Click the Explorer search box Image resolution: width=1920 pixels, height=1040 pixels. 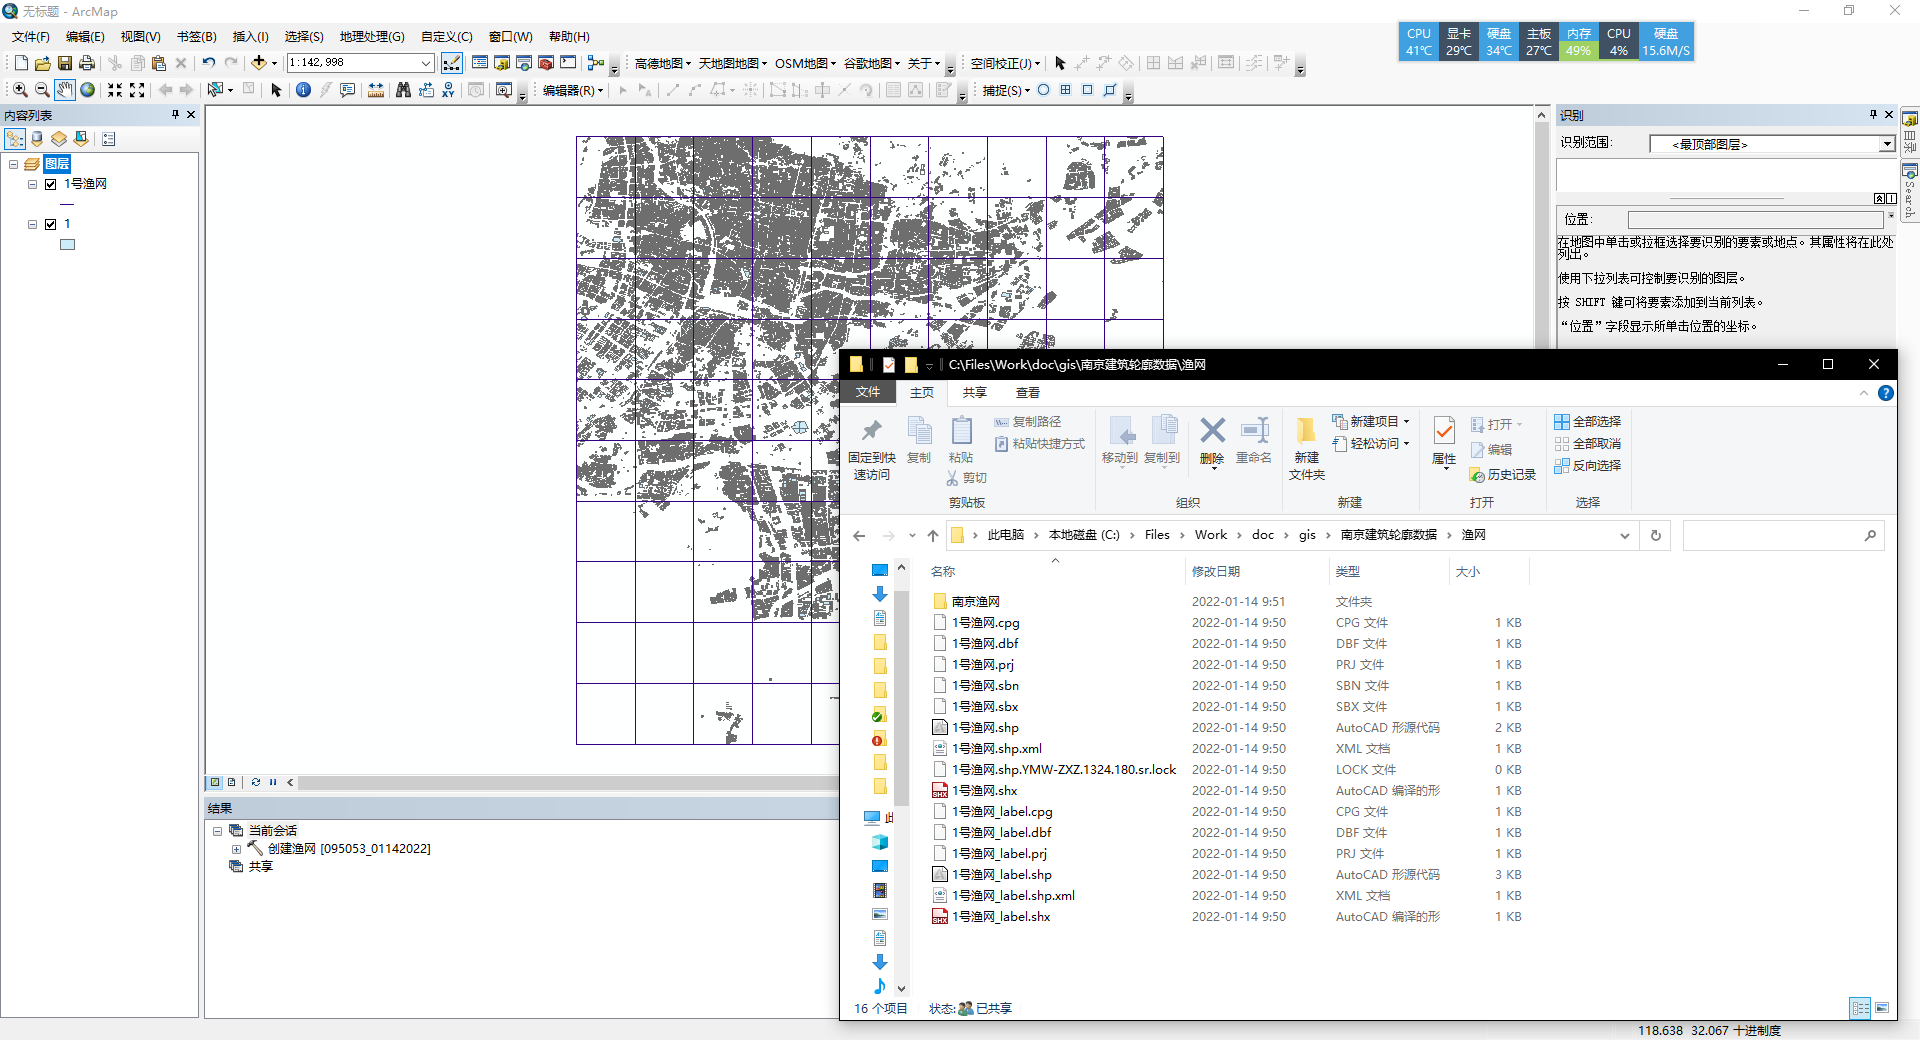point(1783,536)
